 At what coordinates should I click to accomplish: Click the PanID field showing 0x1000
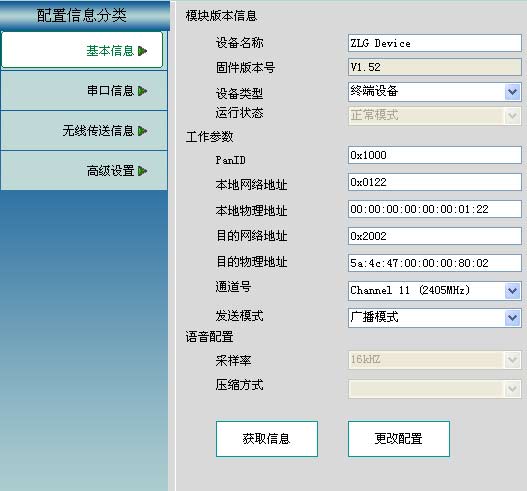(x=435, y=155)
